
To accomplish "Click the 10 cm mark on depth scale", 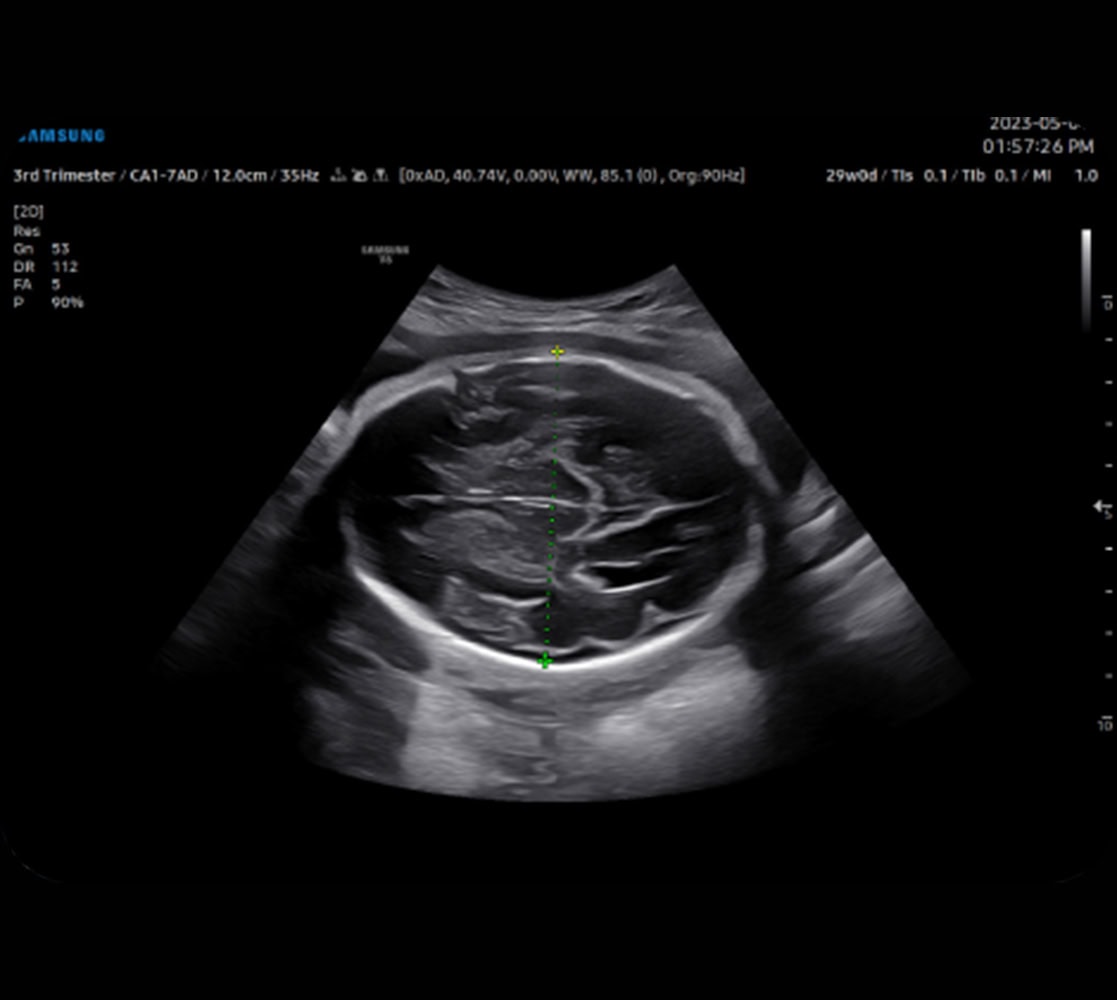I will (x=1106, y=723).
